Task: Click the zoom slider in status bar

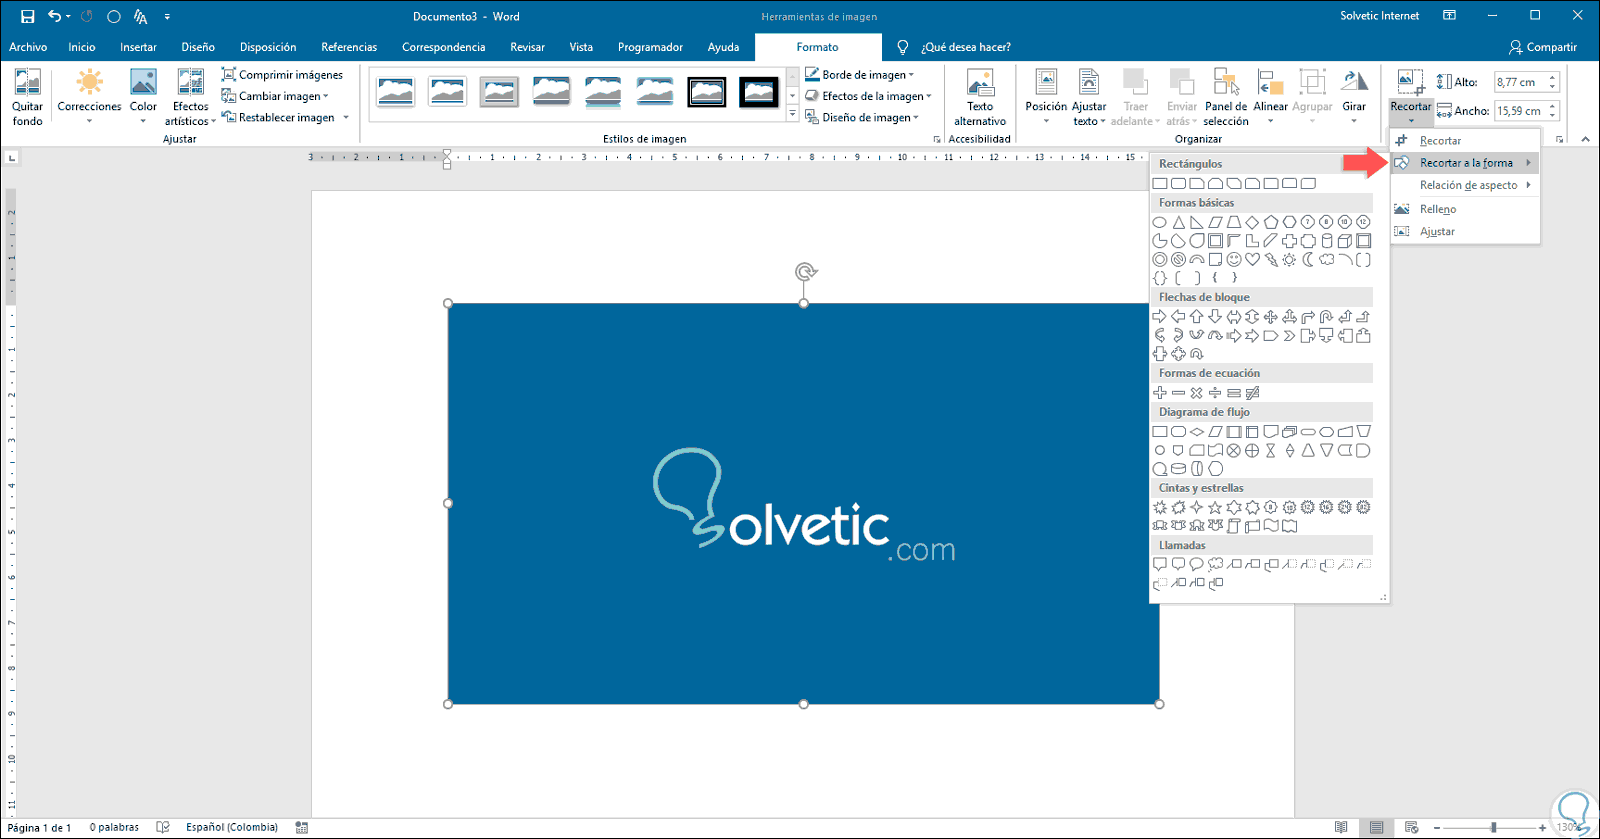Action: click(x=1493, y=827)
